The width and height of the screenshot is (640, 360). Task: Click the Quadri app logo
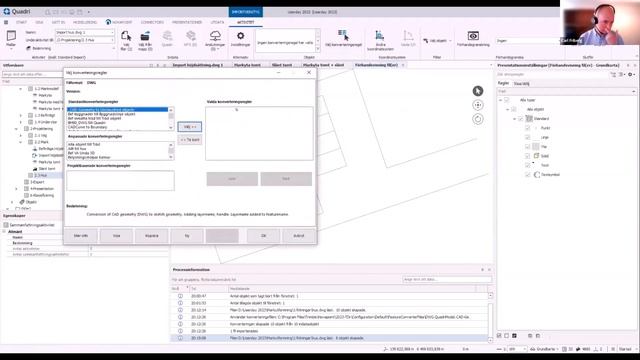[x=7, y=12]
